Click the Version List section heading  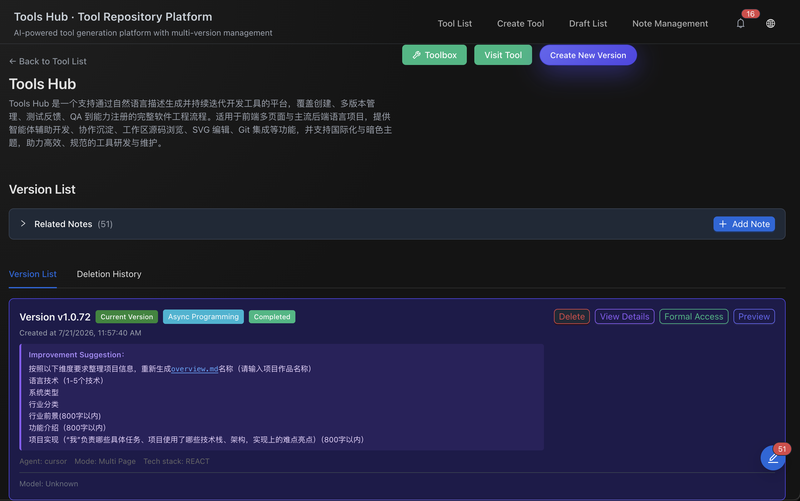pyautogui.click(x=42, y=189)
